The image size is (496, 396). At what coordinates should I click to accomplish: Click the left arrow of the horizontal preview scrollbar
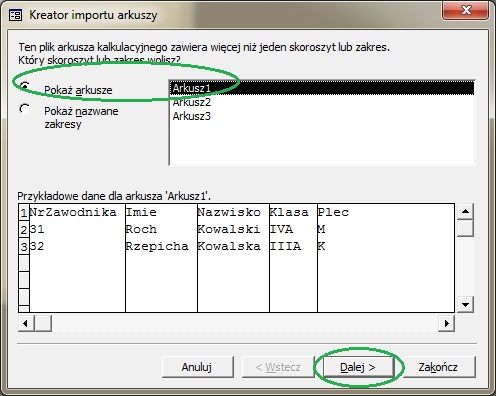[x=26, y=323]
